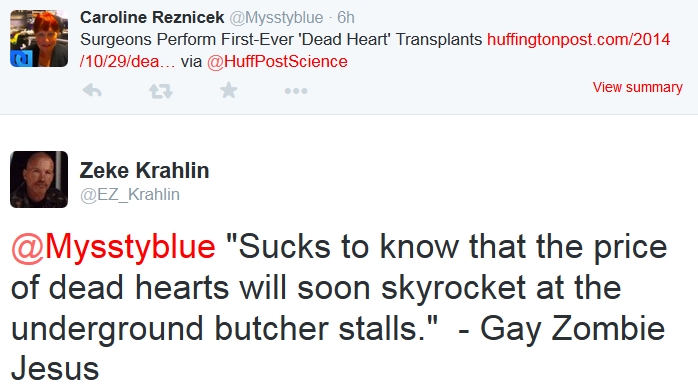Click the /10/29/dea… link continuation

(x=128, y=61)
